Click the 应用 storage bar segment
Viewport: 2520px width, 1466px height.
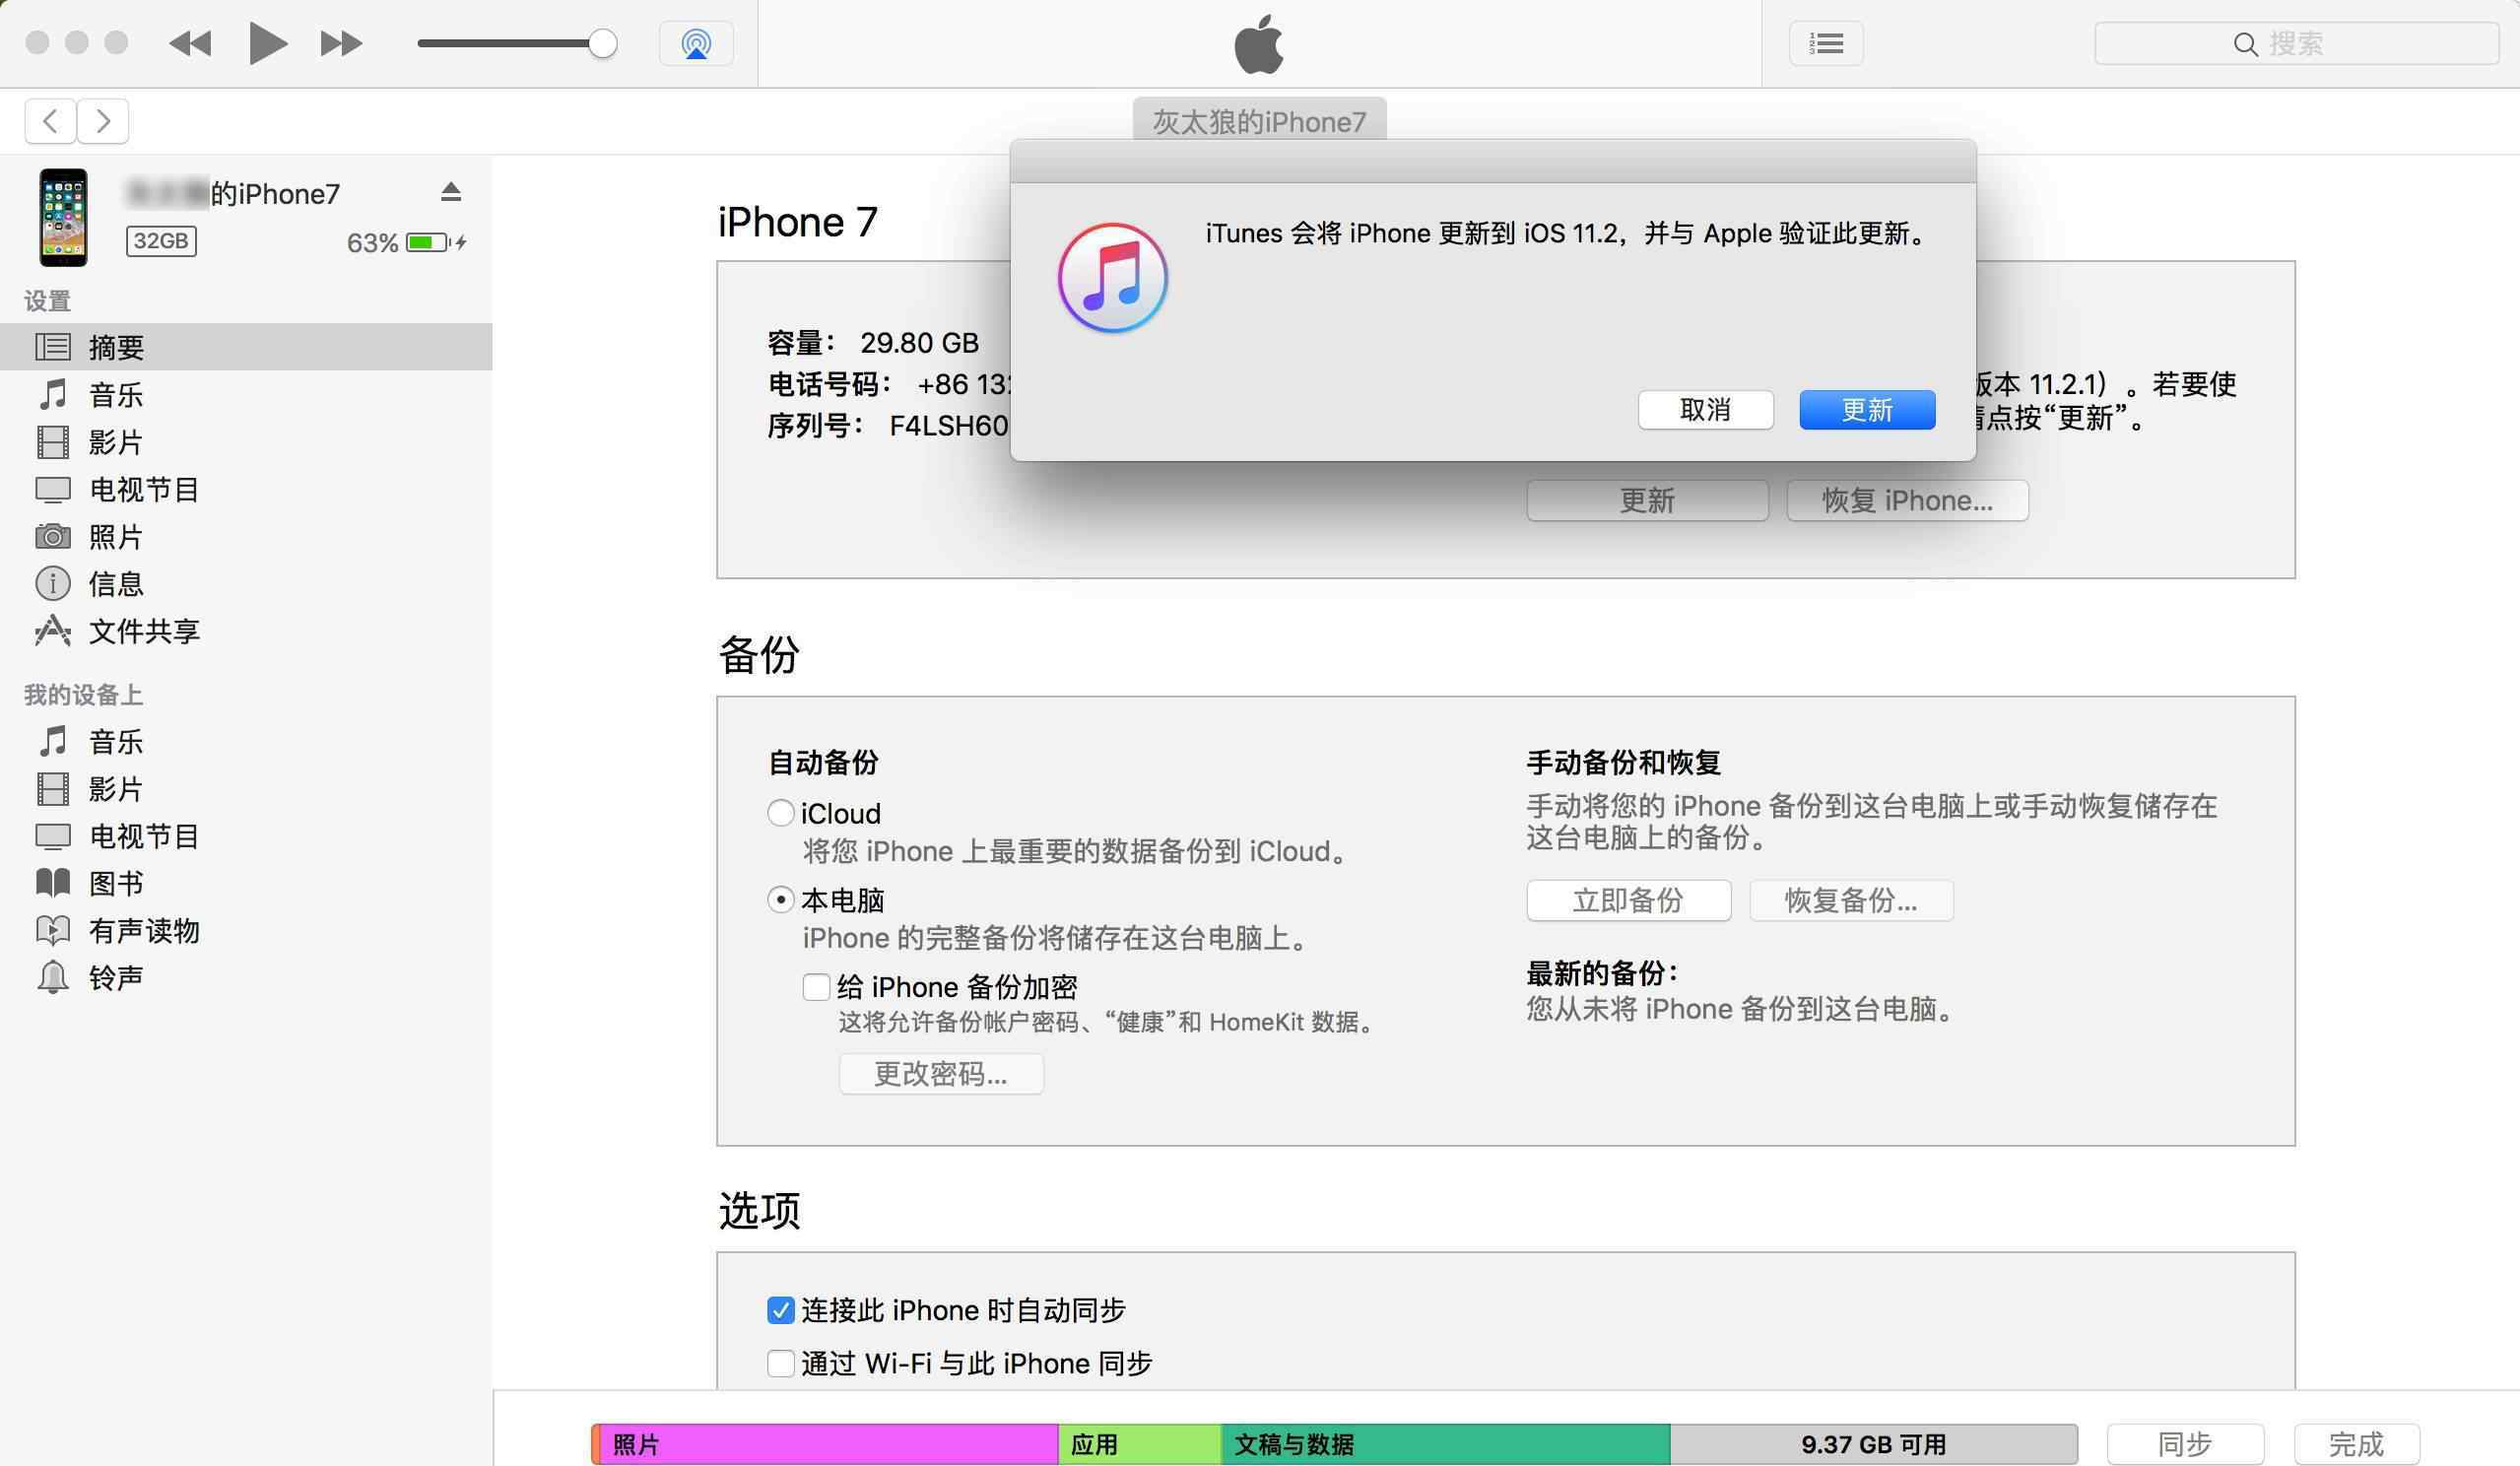pyautogui.click(x=1140, y=1444)
